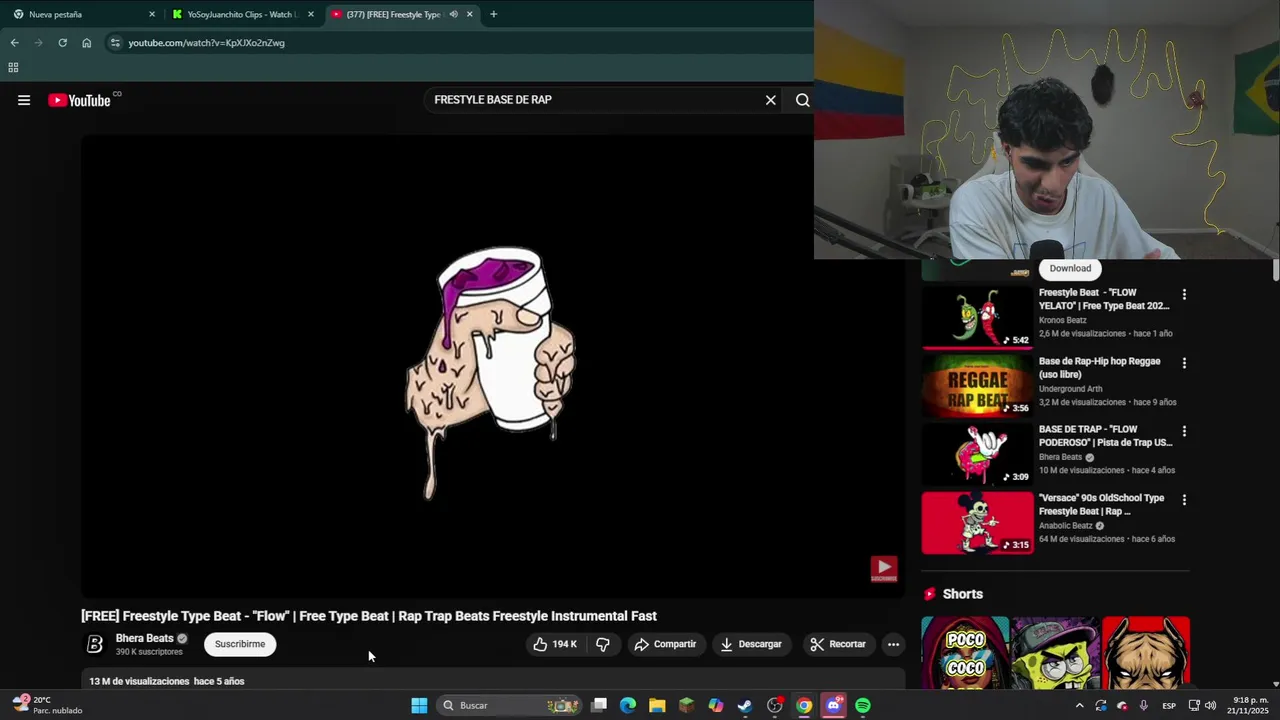Switch to FREE Freestyle Type tab
The height and width of the screenshot is (720, 1280).
(390, 14)
